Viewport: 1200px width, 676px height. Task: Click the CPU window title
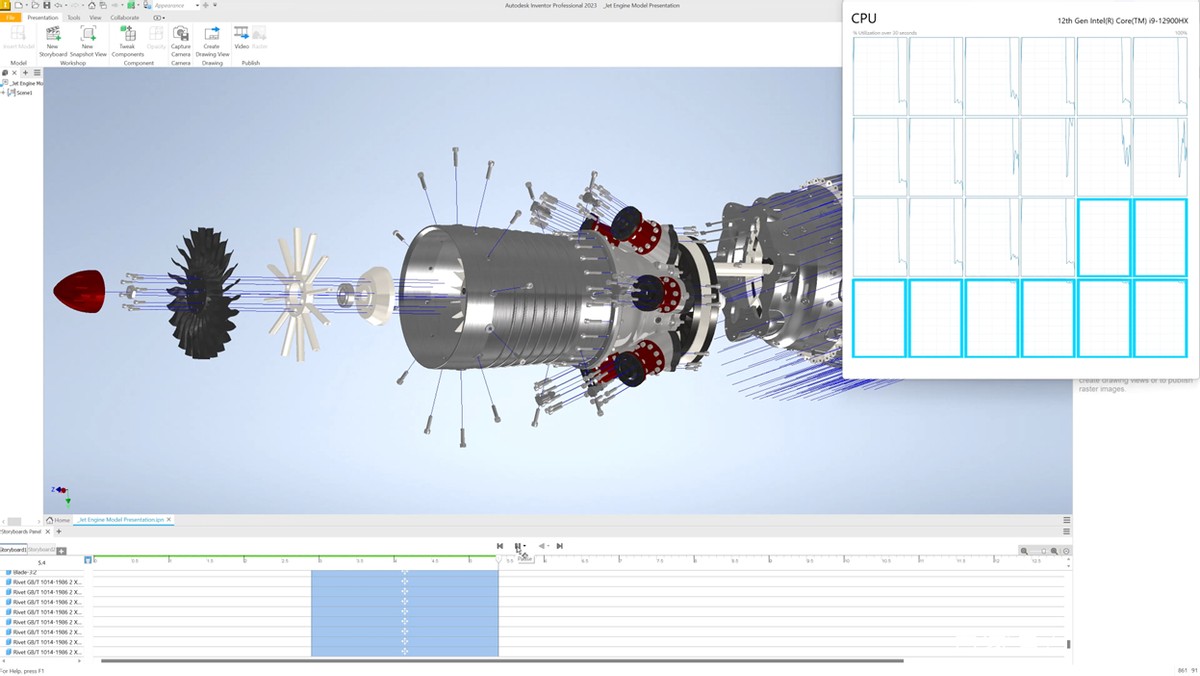[x=864, y=18]
